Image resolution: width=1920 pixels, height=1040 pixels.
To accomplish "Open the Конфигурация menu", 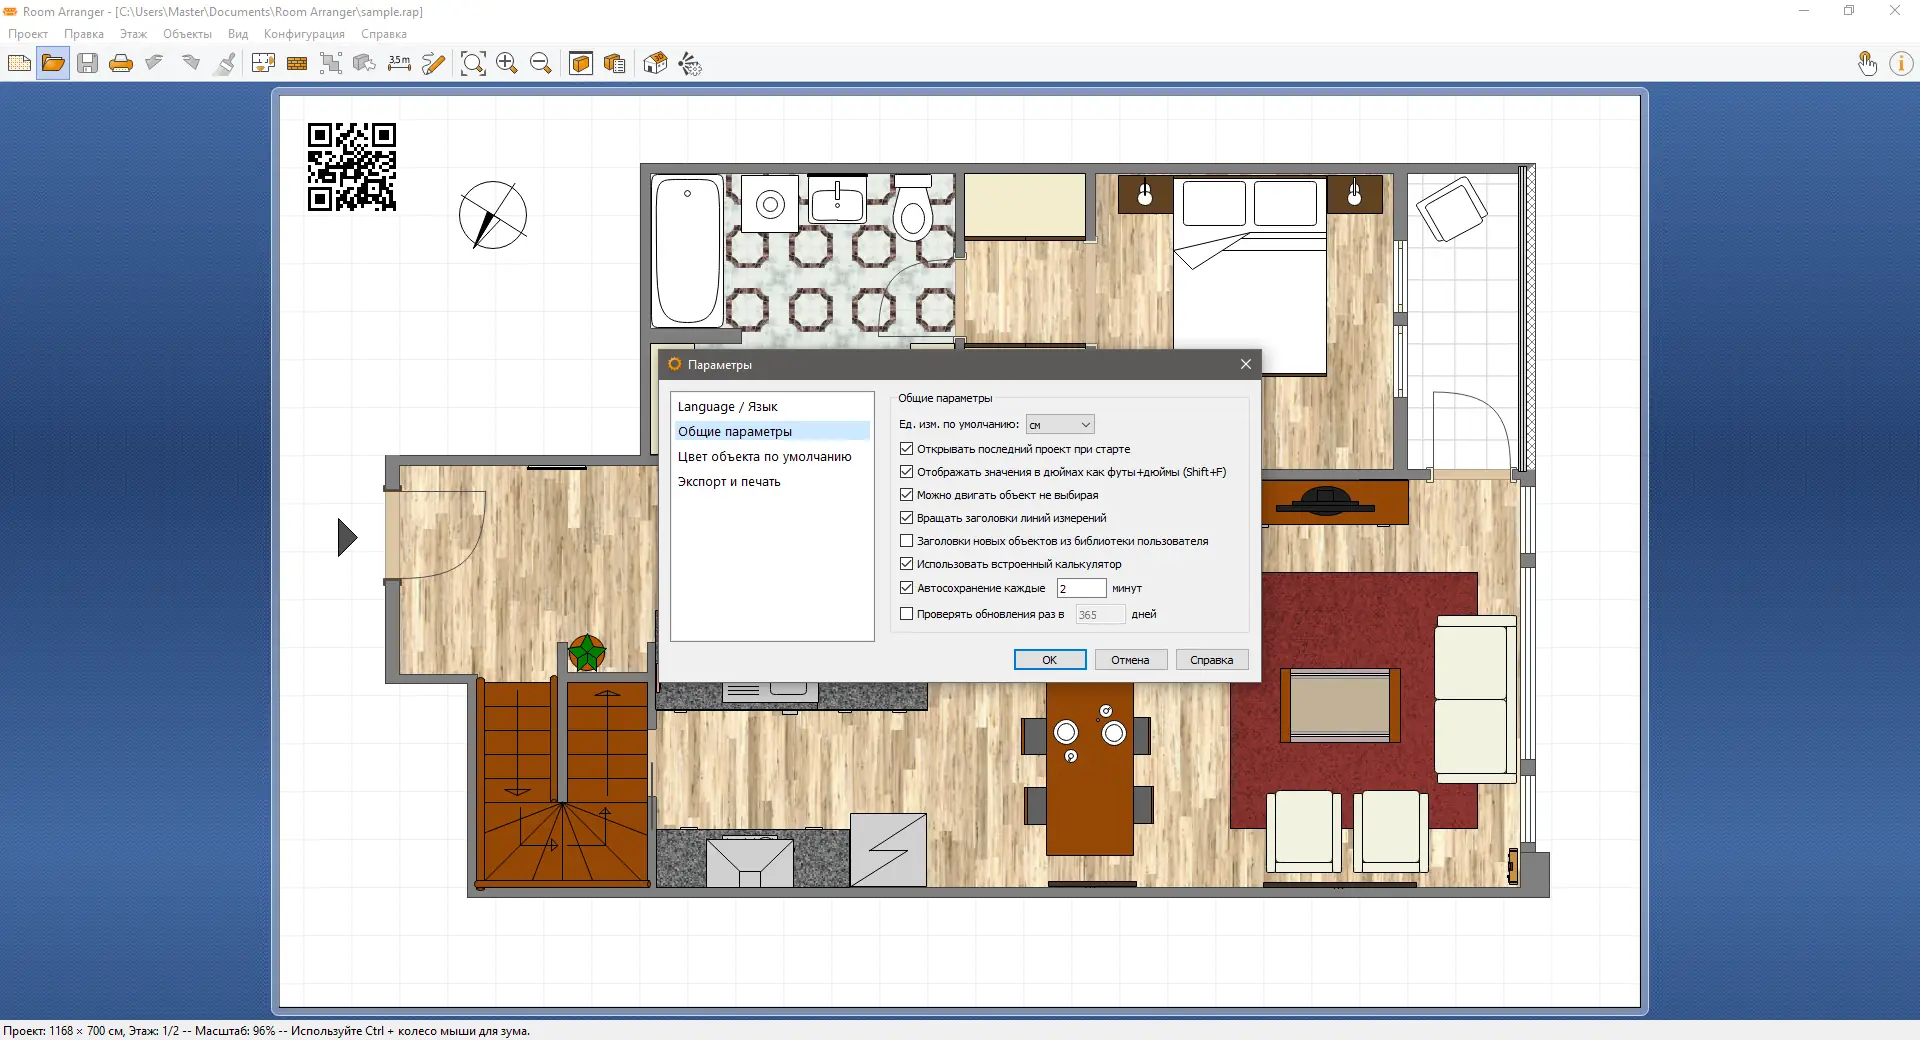I will (304, 34).
